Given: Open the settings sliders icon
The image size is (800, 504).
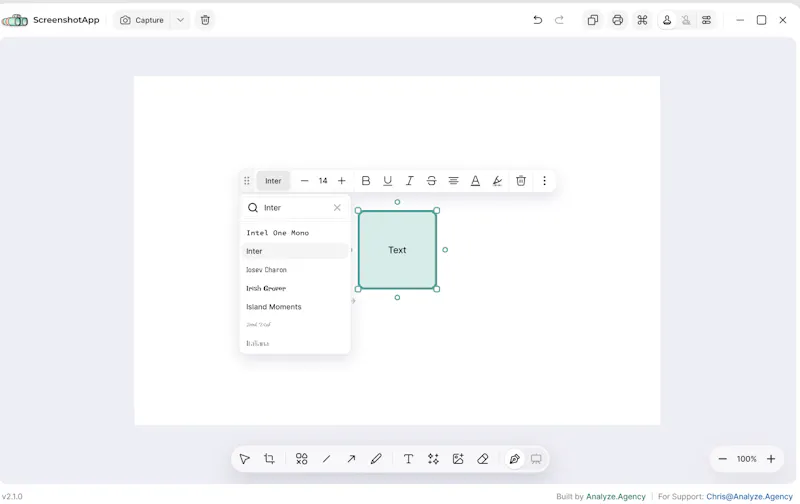Looking at the screenshot, I should pos(706,20).
